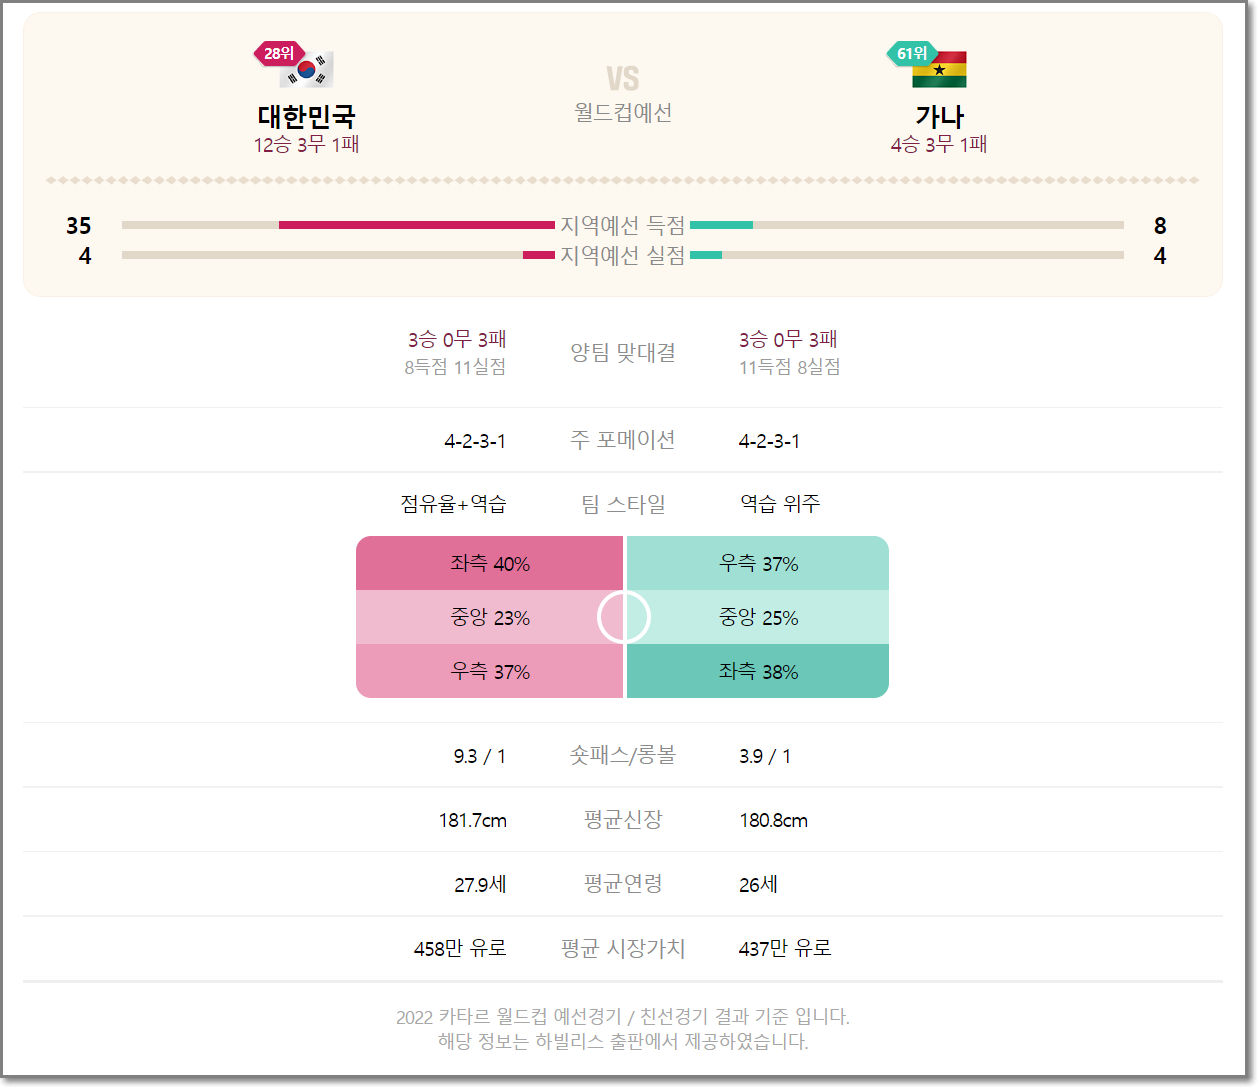Select Korea's 좌측 40% attack zone

pyautogui.click(x=490, y=563)
